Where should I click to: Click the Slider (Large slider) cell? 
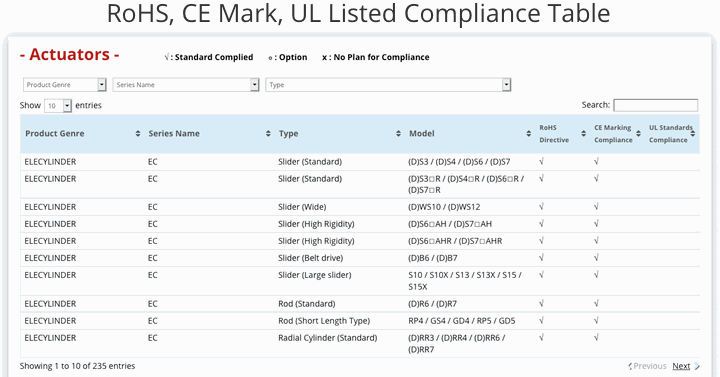[x=315, y=275]
